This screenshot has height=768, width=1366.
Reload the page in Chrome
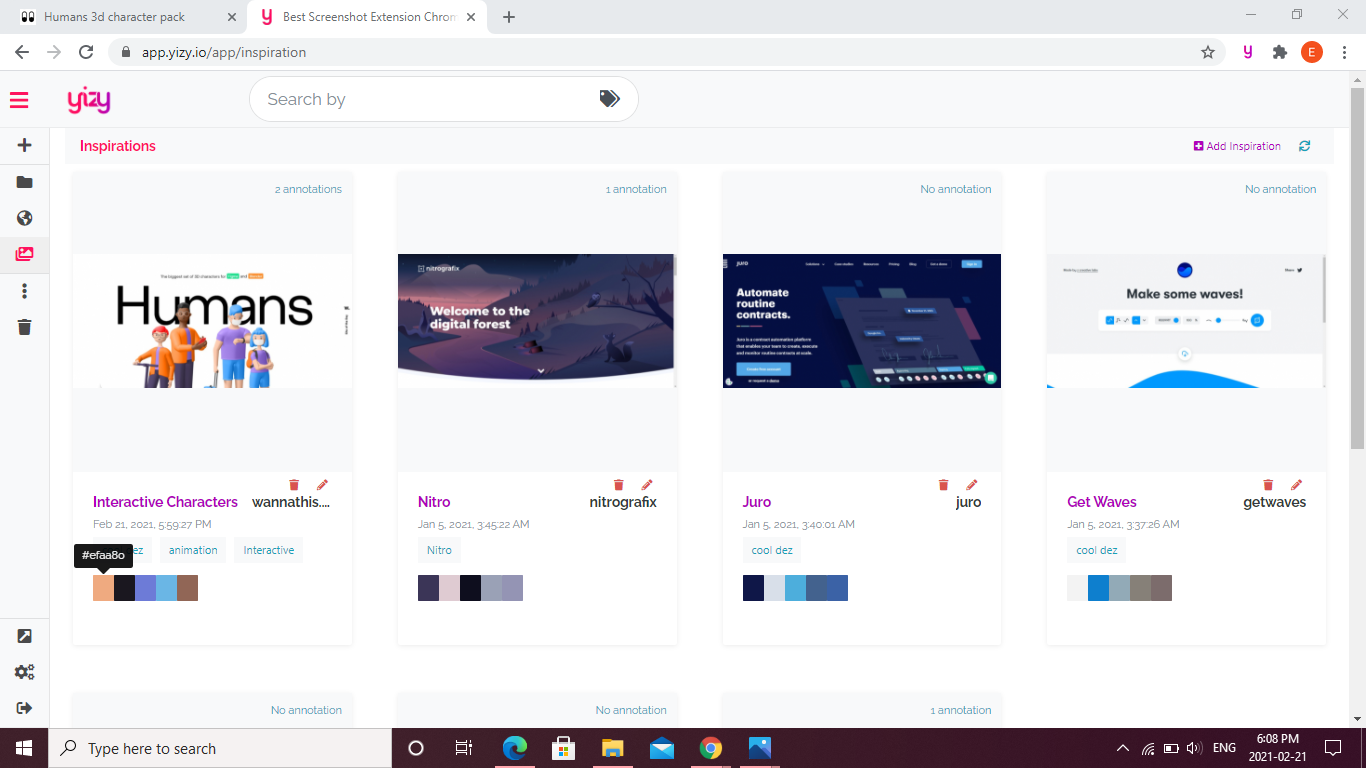(86, 52)
